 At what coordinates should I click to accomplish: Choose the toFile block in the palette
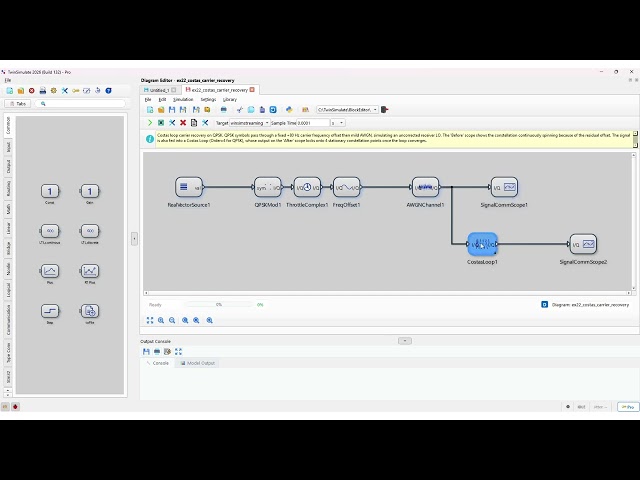[x=90, y=311]
